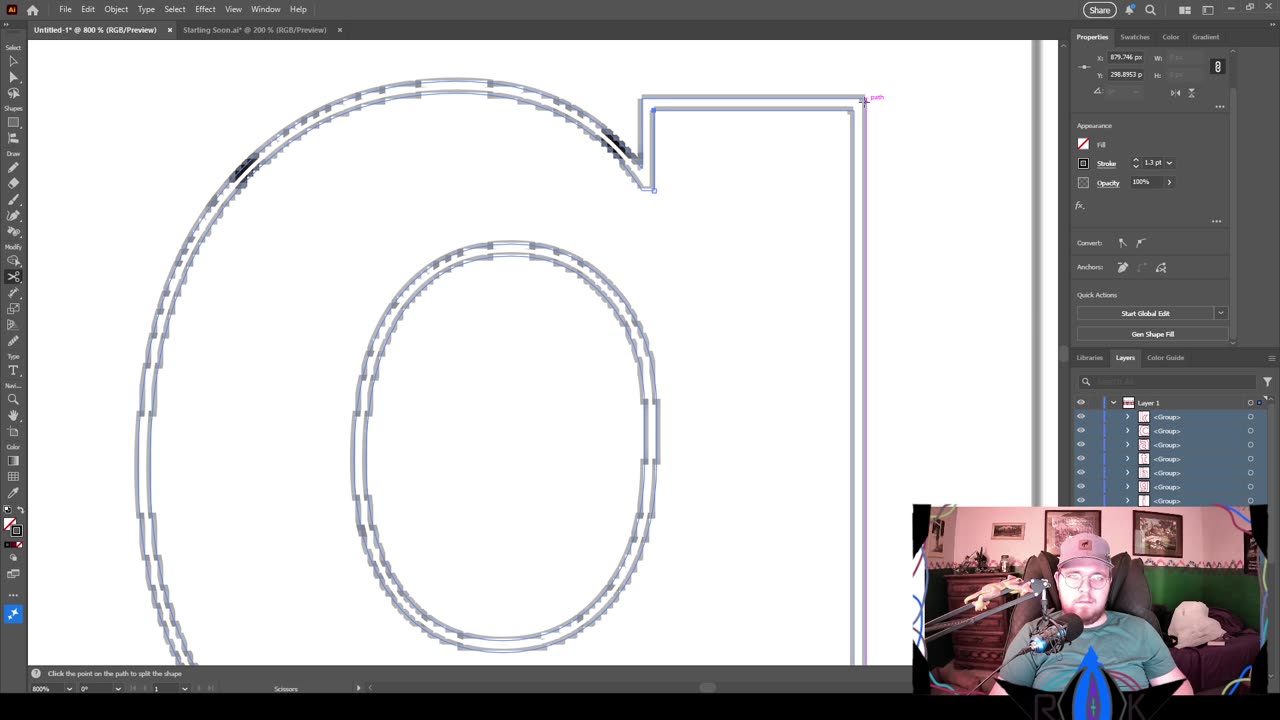The image size is (1280, 720).
Task: Click the Layers filter funnel icon
Action: [1267, 381]
